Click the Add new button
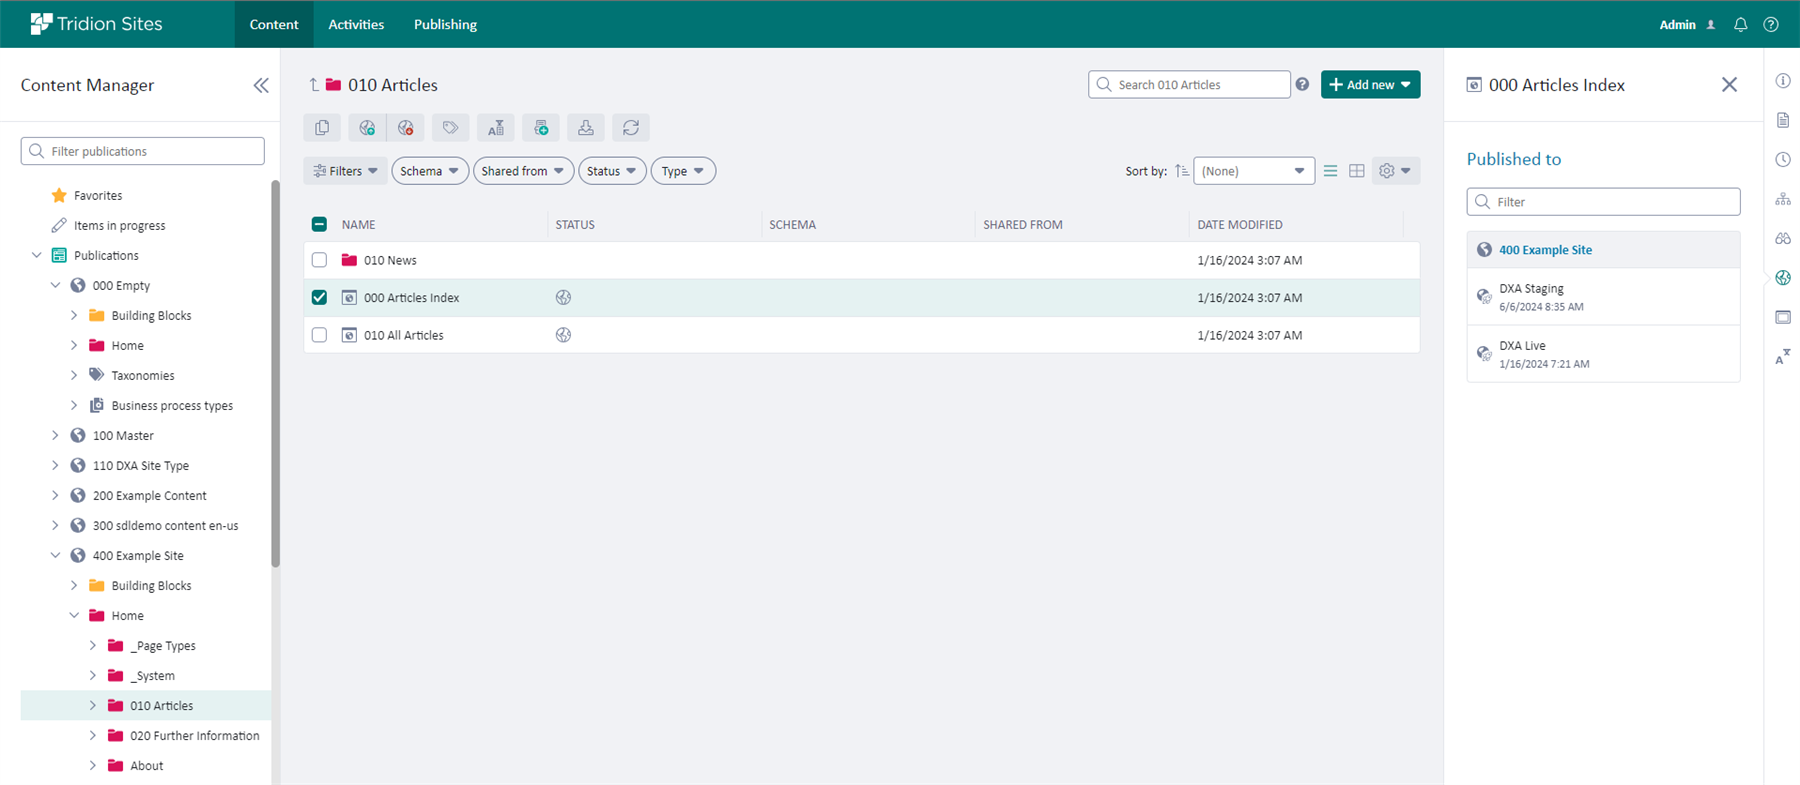 coord(1370,85)
